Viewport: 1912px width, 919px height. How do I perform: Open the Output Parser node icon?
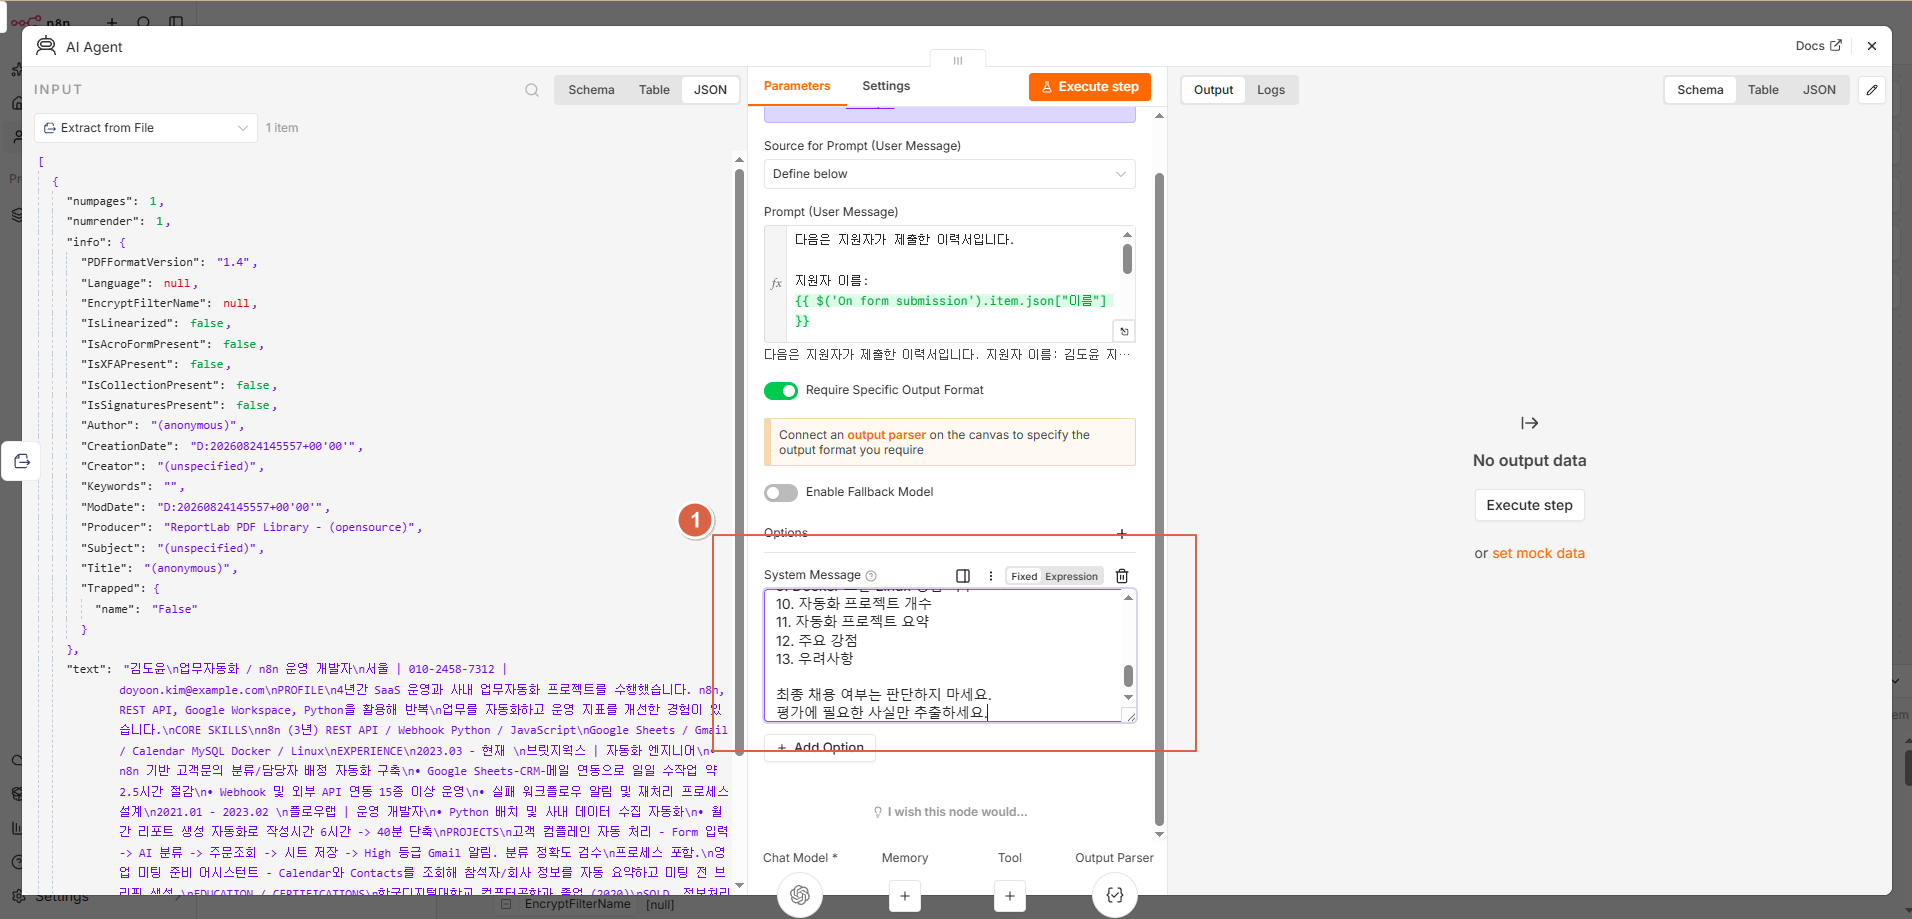click(1115, 895)
